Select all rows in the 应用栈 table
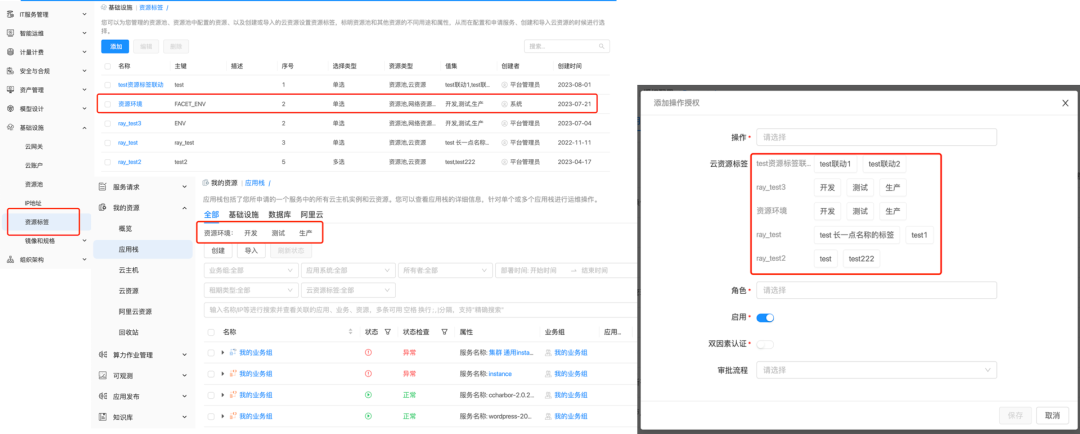 click(211, 332)
